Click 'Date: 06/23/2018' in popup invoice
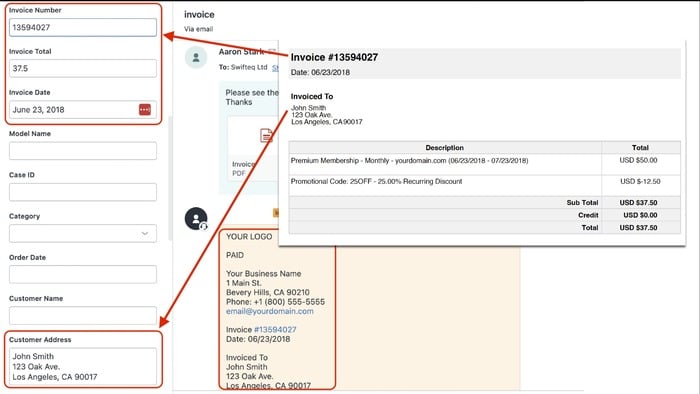This screenshot has height=394, width=700. tap(320, 72)
